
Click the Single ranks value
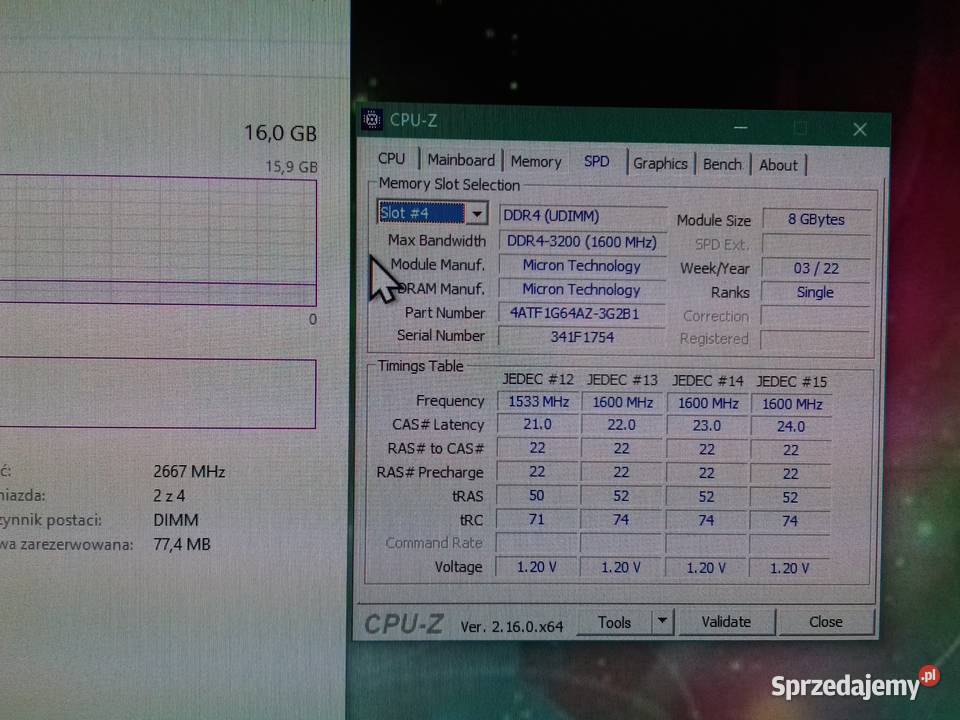(816, 292)
